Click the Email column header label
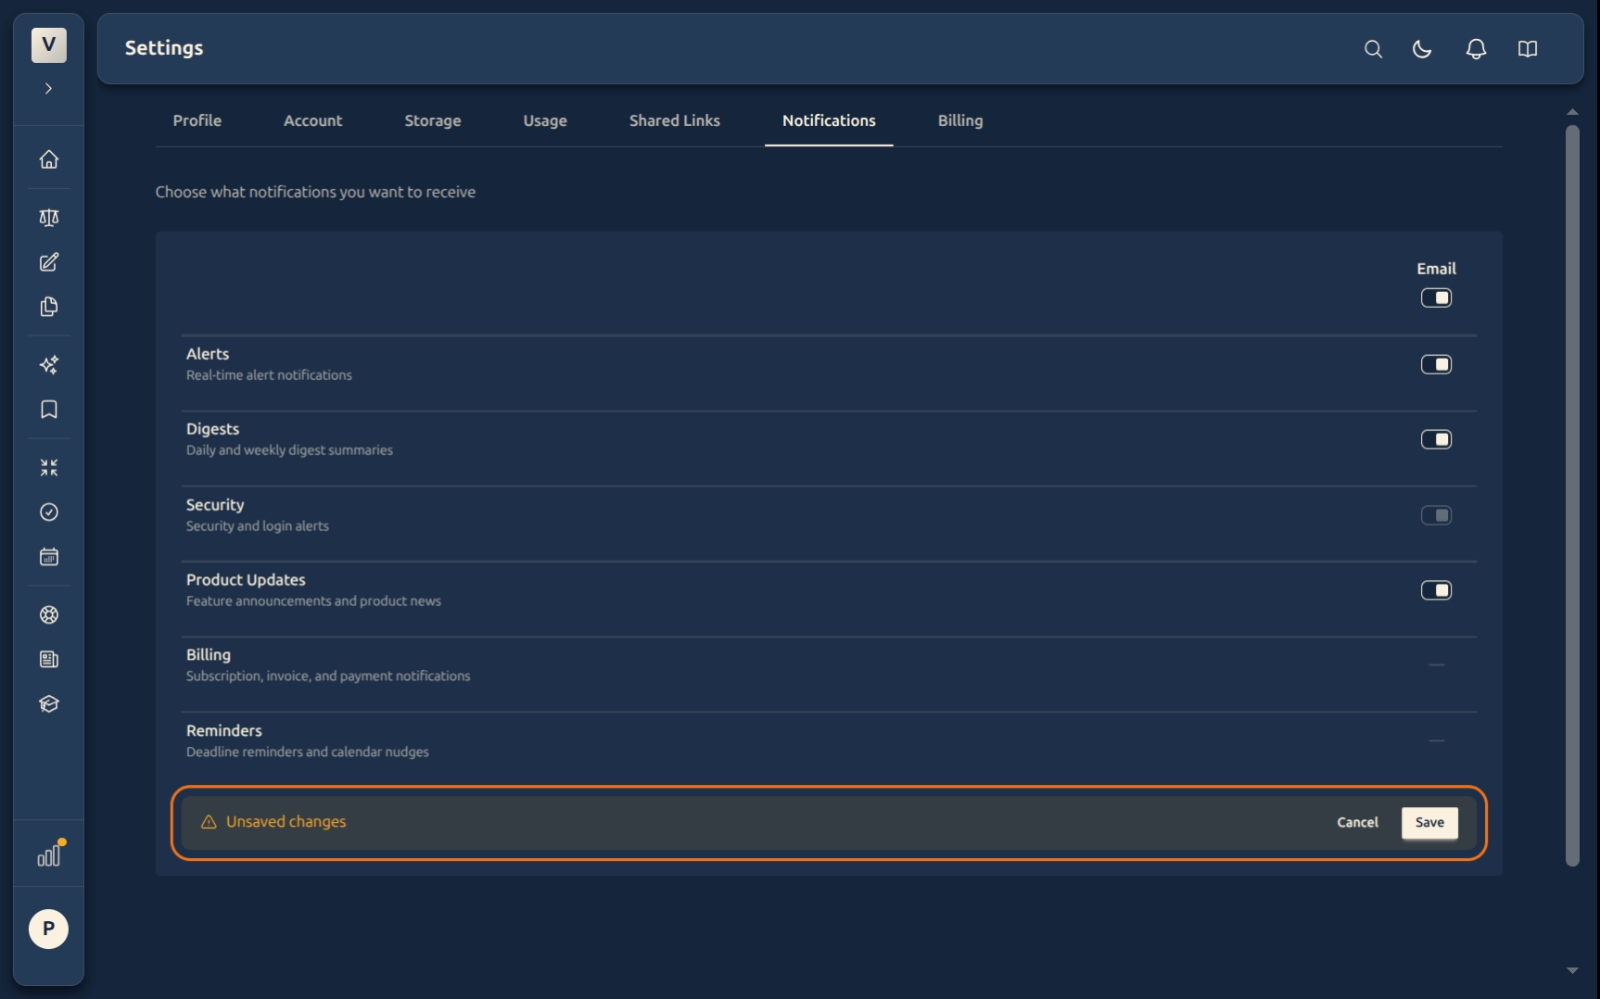The image size is (1600, 999). click(1436, 269)
